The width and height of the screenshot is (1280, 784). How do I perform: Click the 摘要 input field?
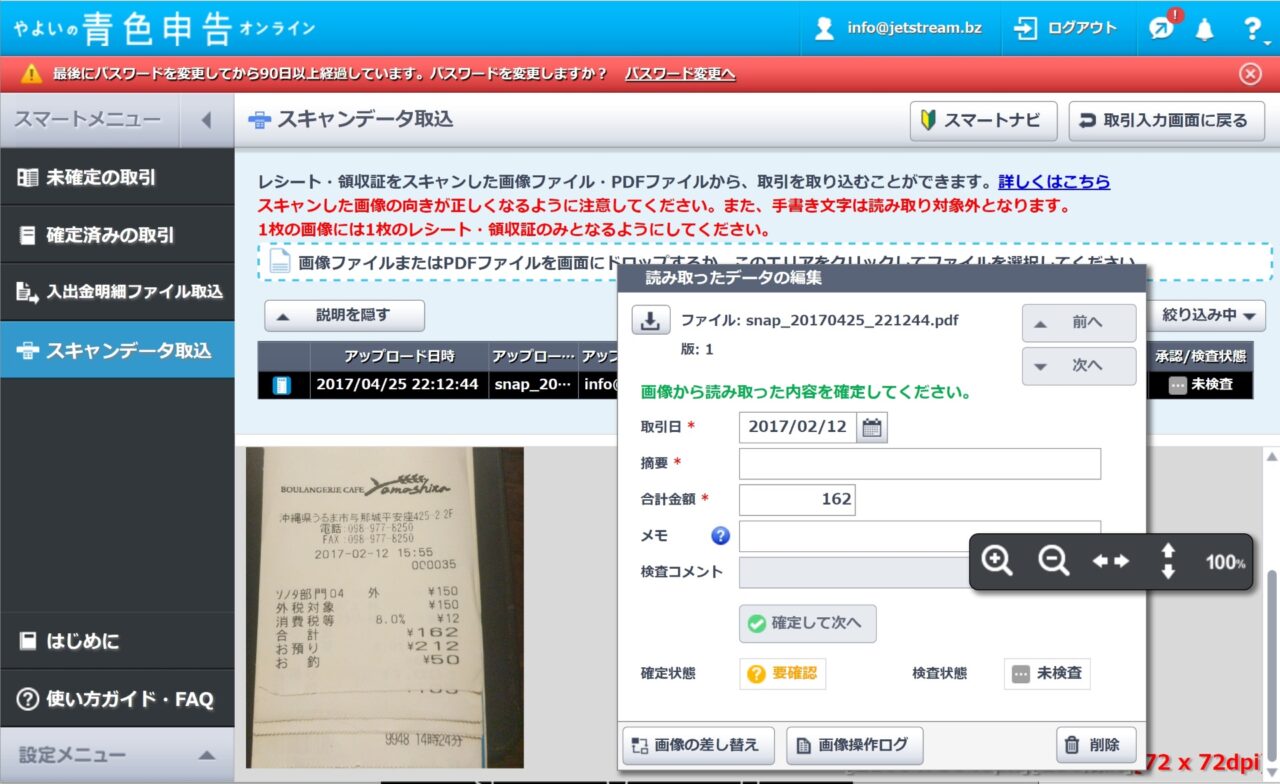coord(919,464)
